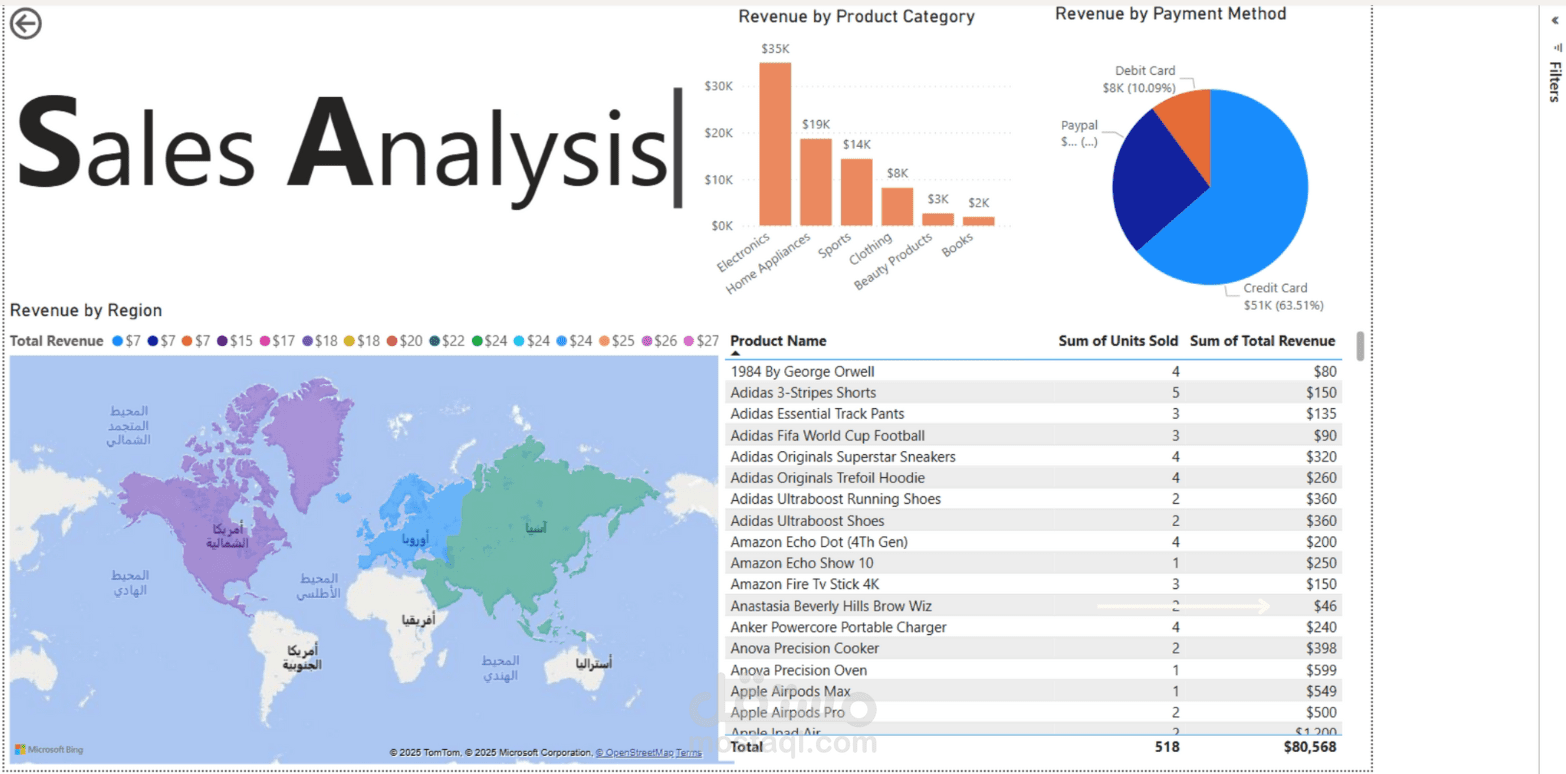Viewport: 1566px width, 774px height.
Task: Click the Revenue by Product Category title
Action: (x=856, y=17)
